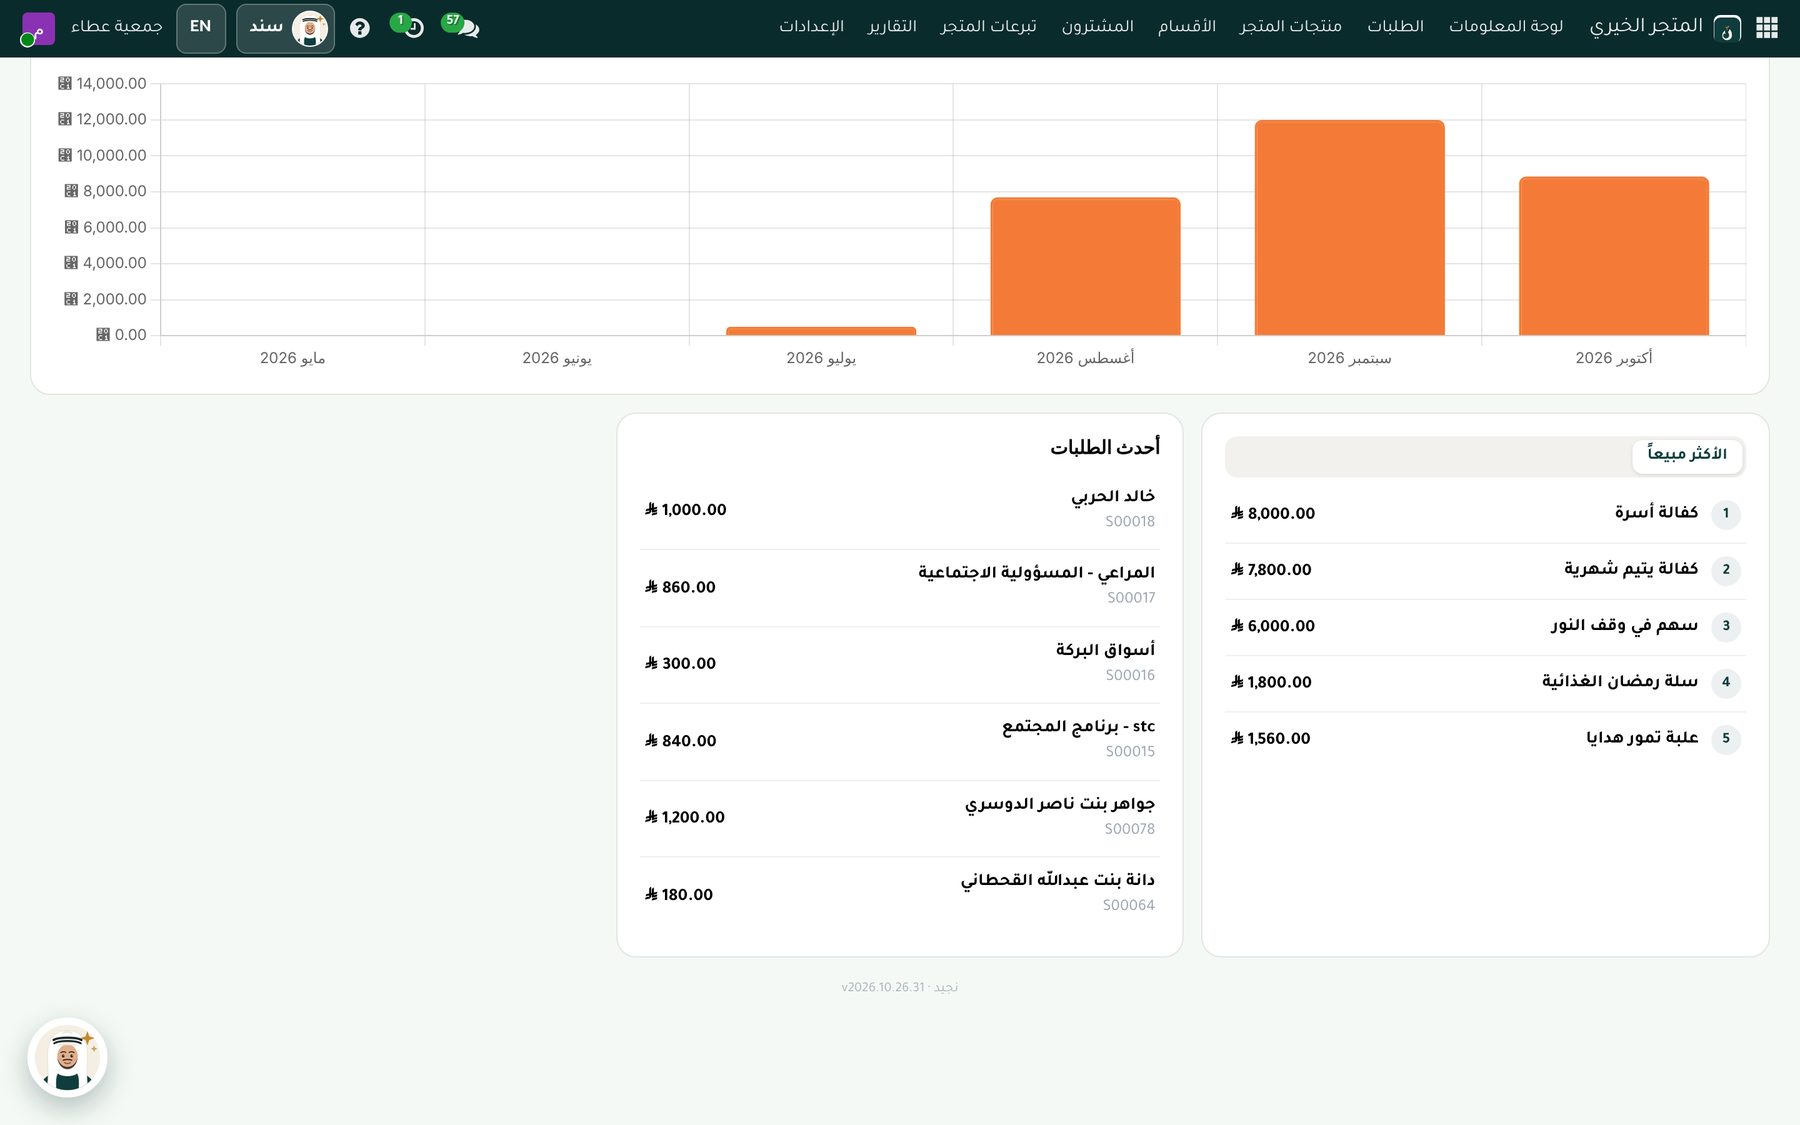Click the يونيو 2026 axis label

point(557,358)
